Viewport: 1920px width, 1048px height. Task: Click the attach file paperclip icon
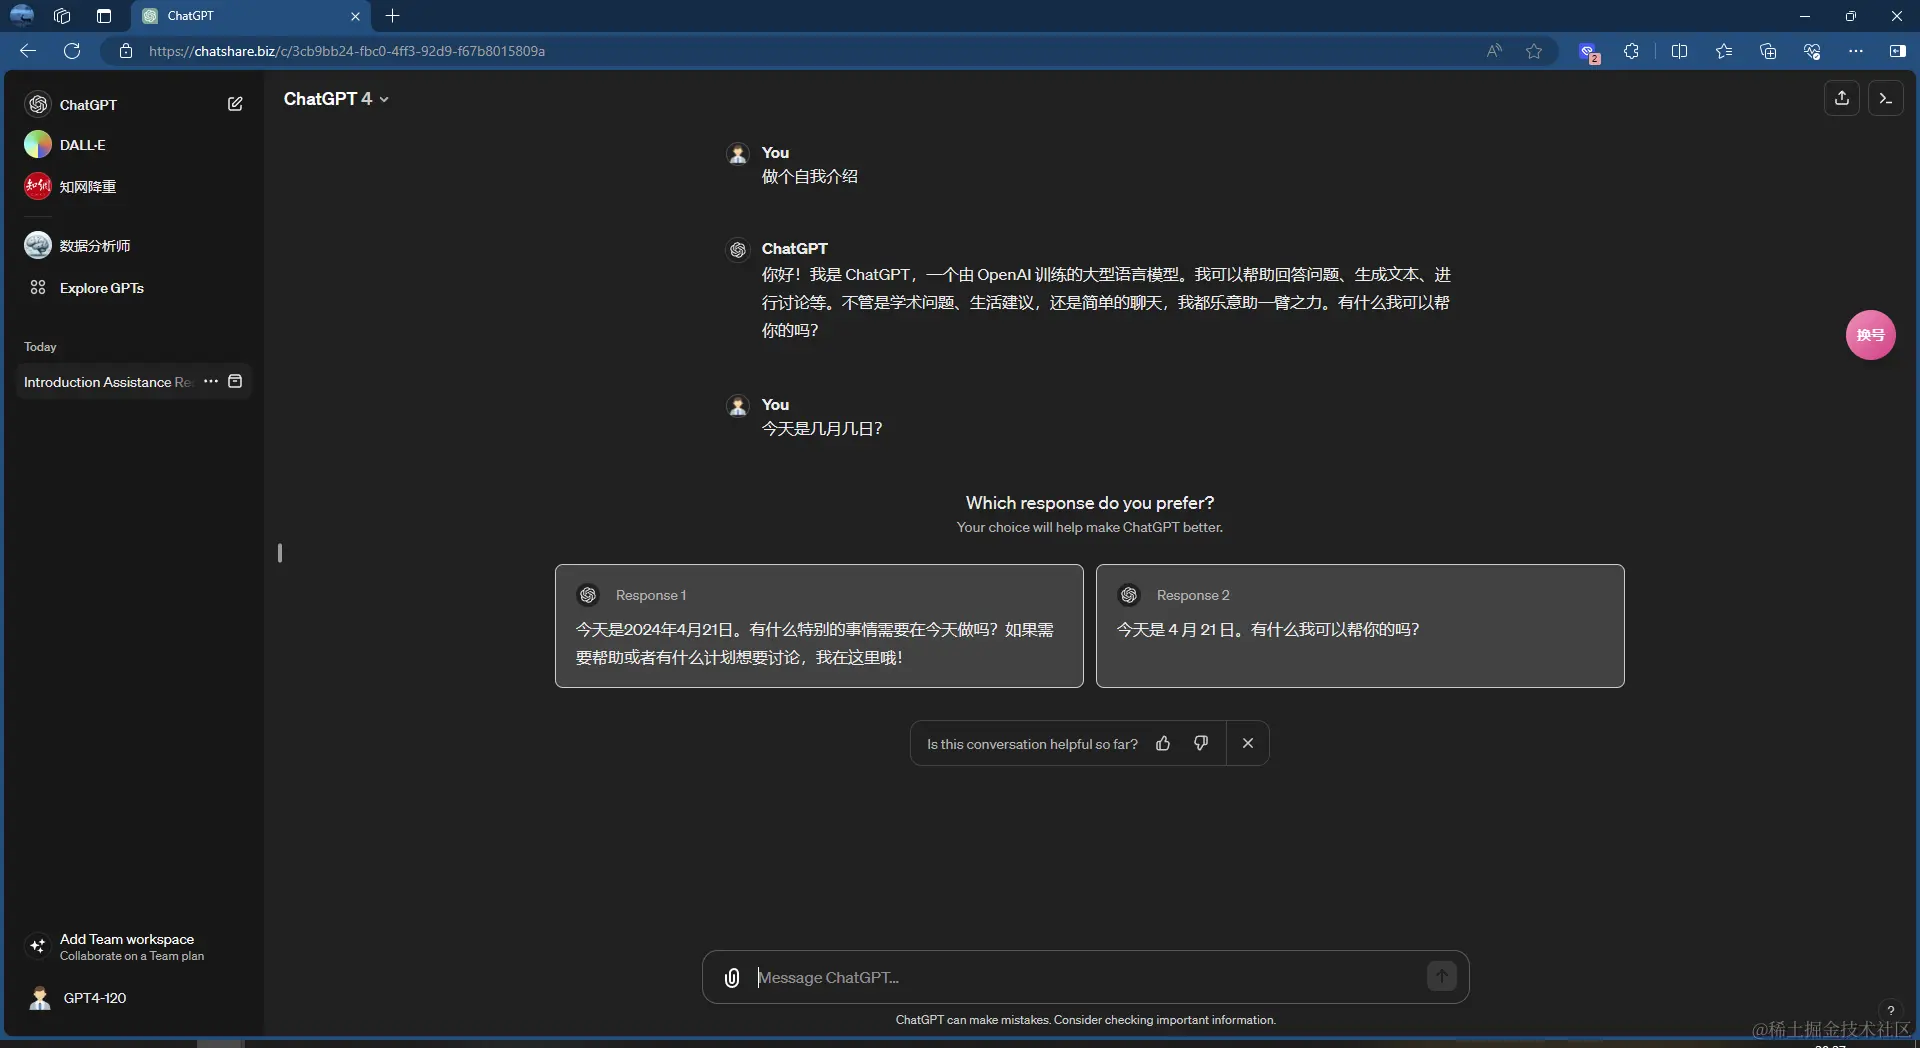(x=732, y=978)
